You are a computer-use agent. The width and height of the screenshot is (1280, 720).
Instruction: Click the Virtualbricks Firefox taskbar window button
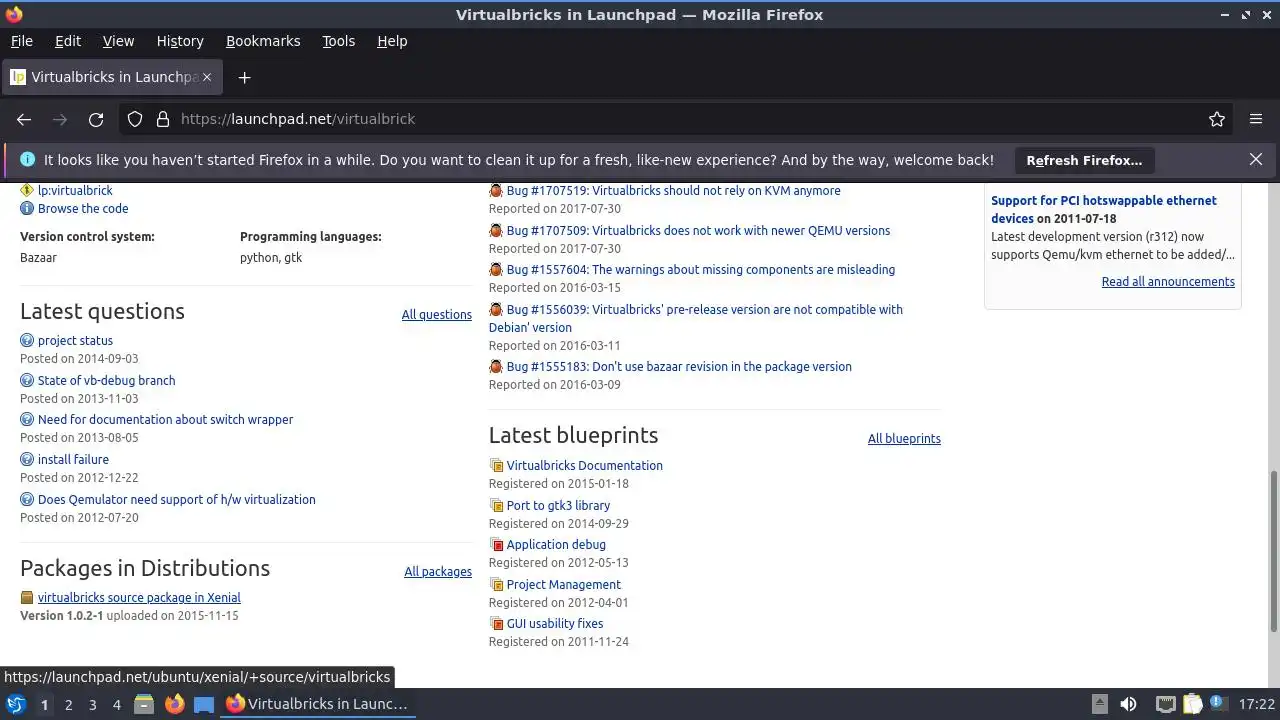(x=318, y=704)
